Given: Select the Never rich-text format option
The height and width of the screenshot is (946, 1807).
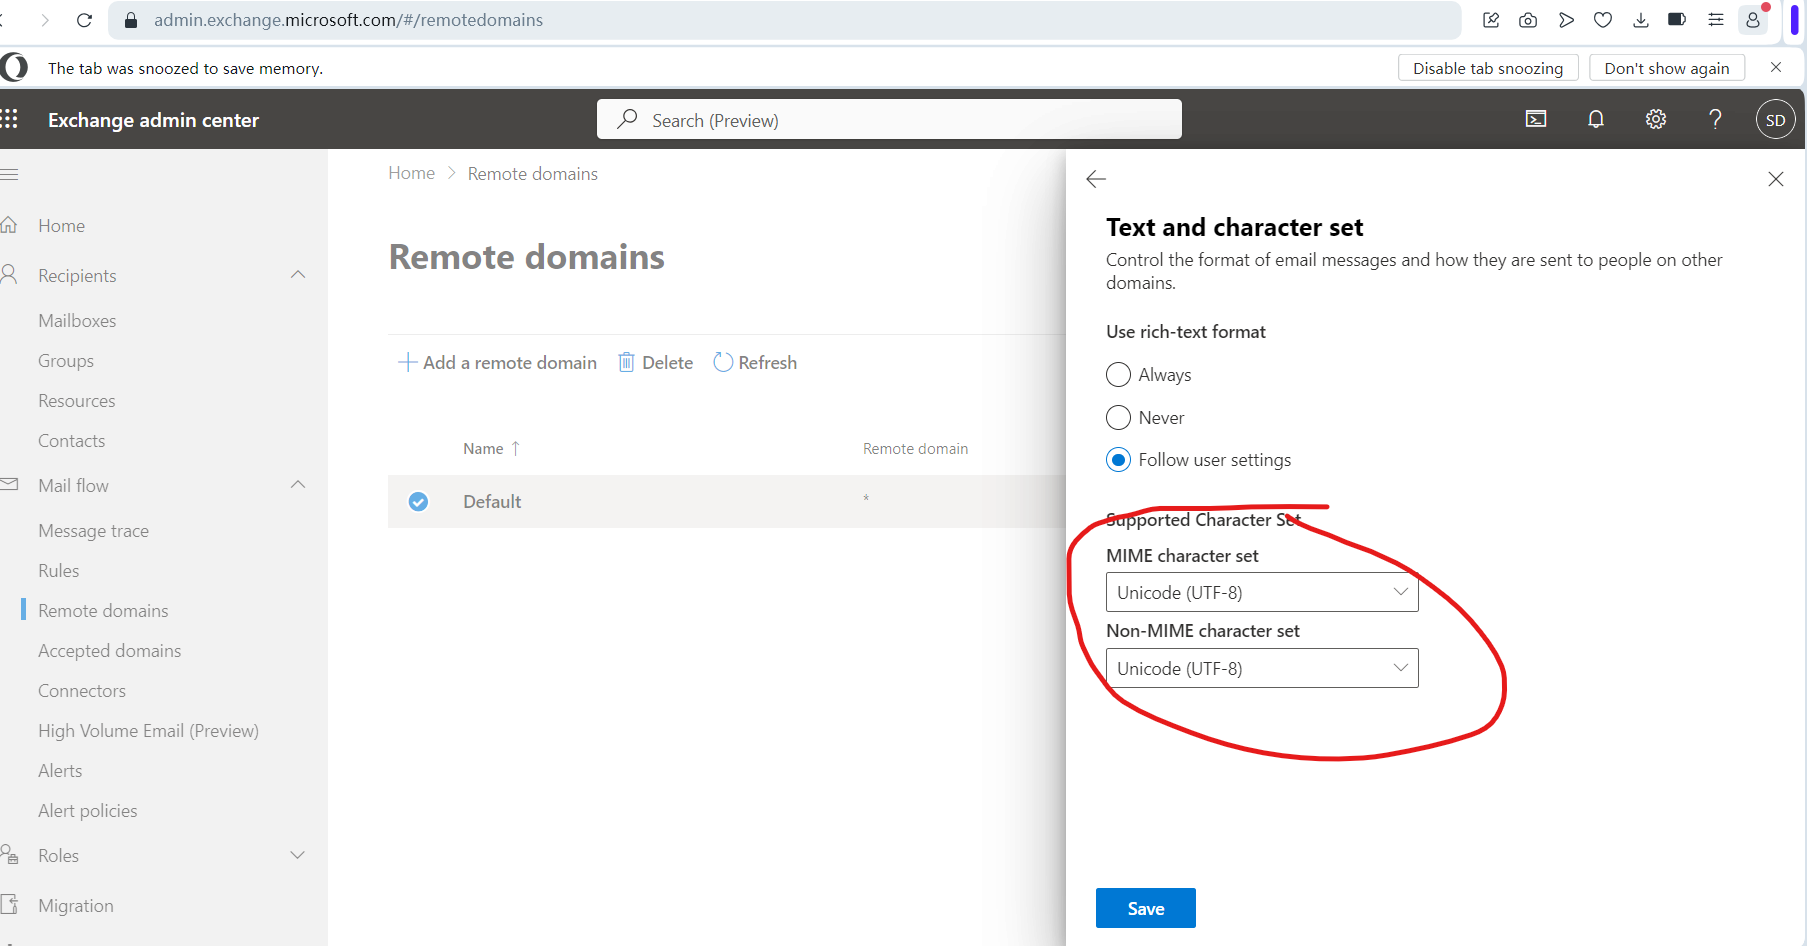Looking at the screenshot, I should click(x=1118, y=417).
